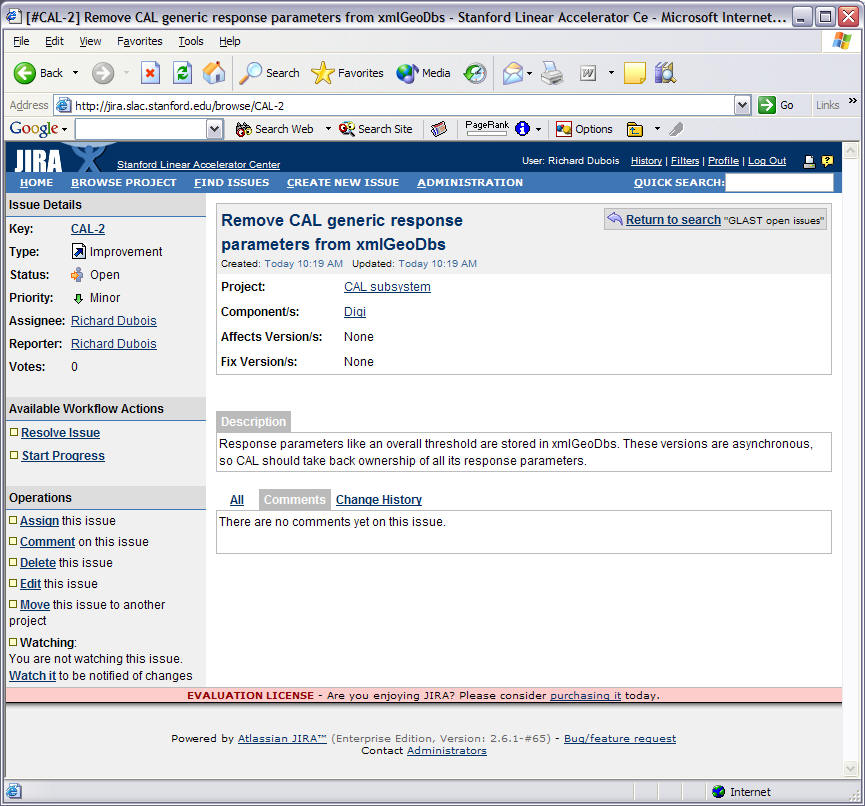Click the Print icon
The image size is (865, 806).
click(x=552, y=73)
